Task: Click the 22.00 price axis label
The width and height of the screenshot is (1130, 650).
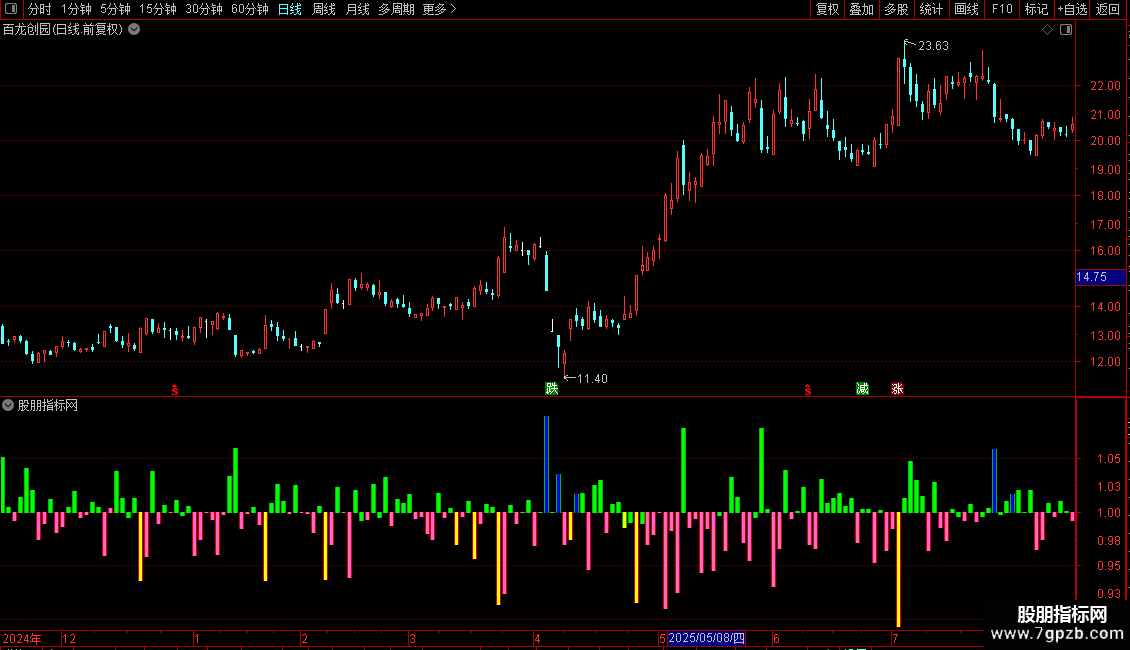Action: [1105, 86]
